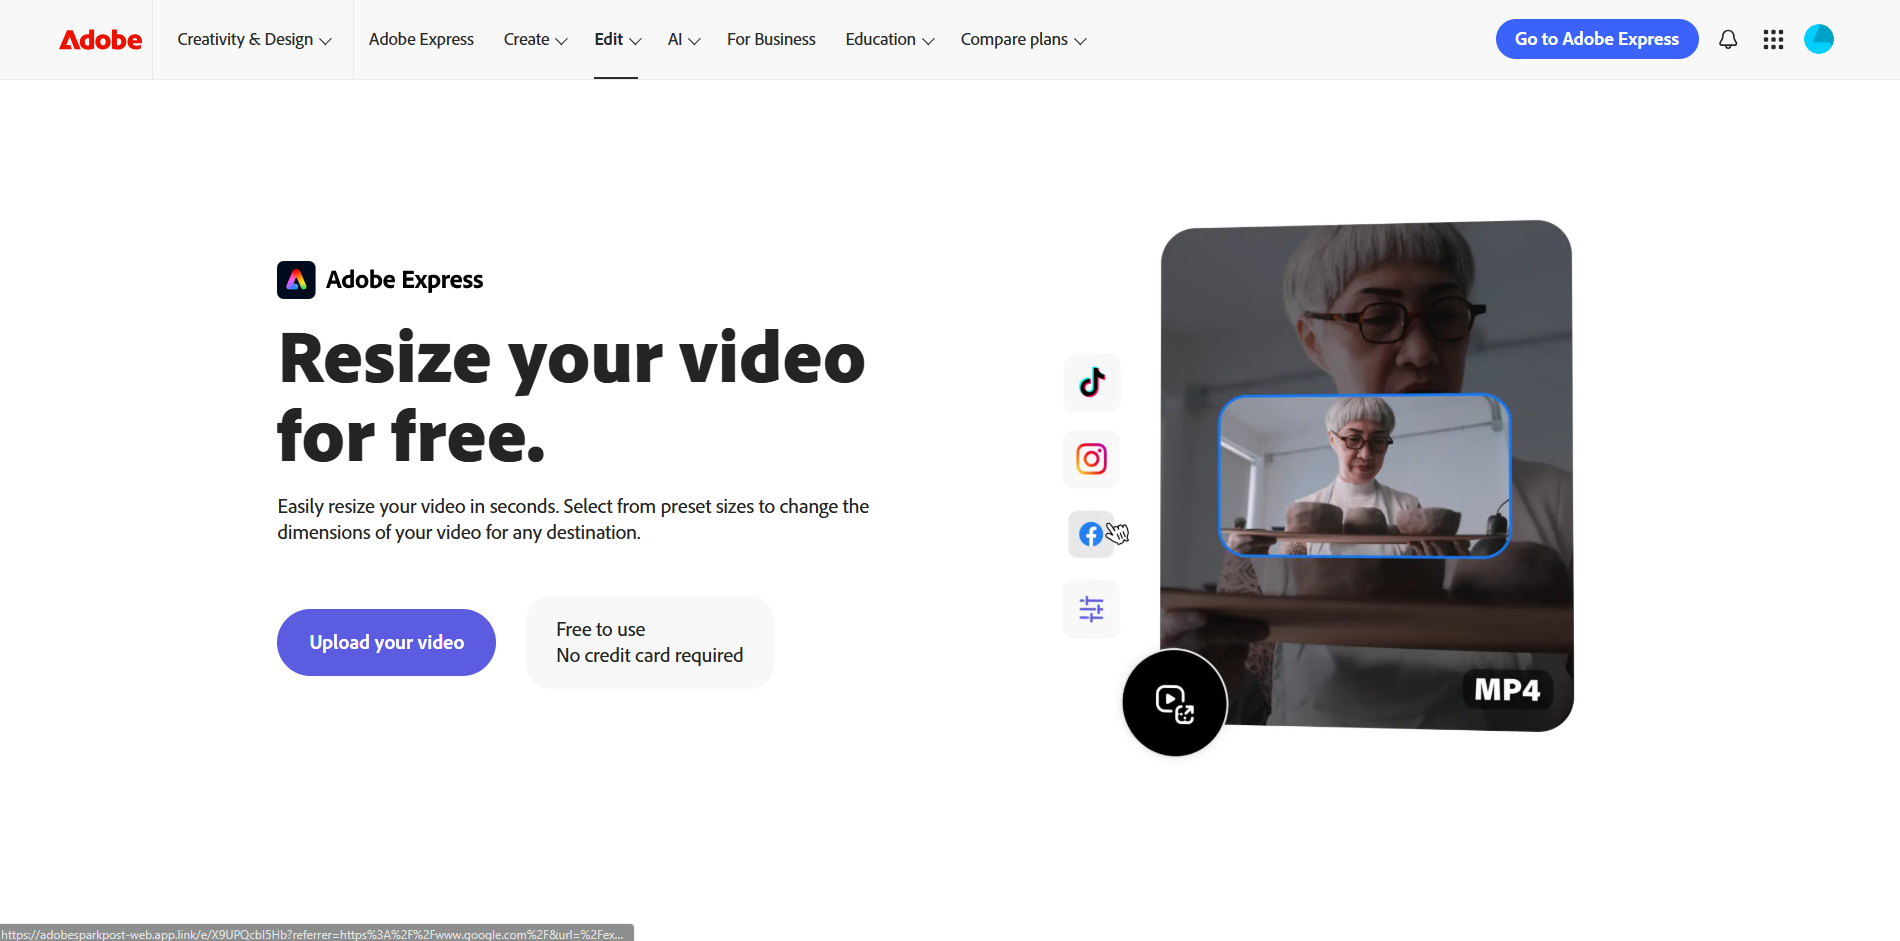The height and width of the screenshot is (941, 1900).
Task: Click the For Business menu item
Action: click(771, 39)
